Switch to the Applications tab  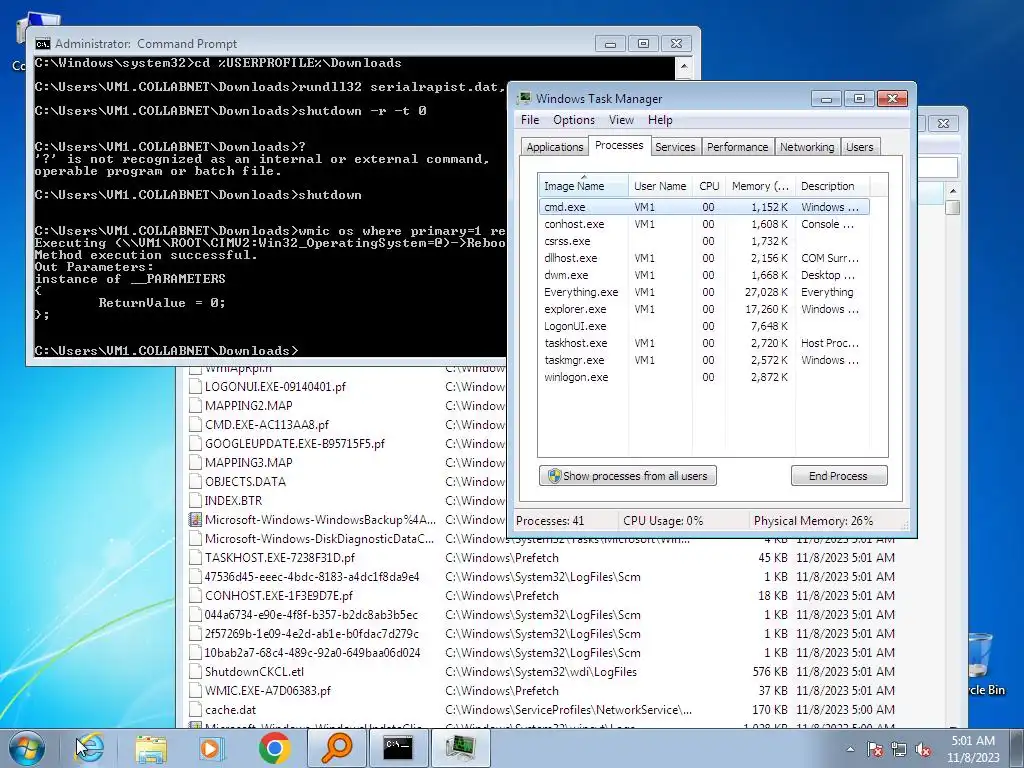coord(554,147)
